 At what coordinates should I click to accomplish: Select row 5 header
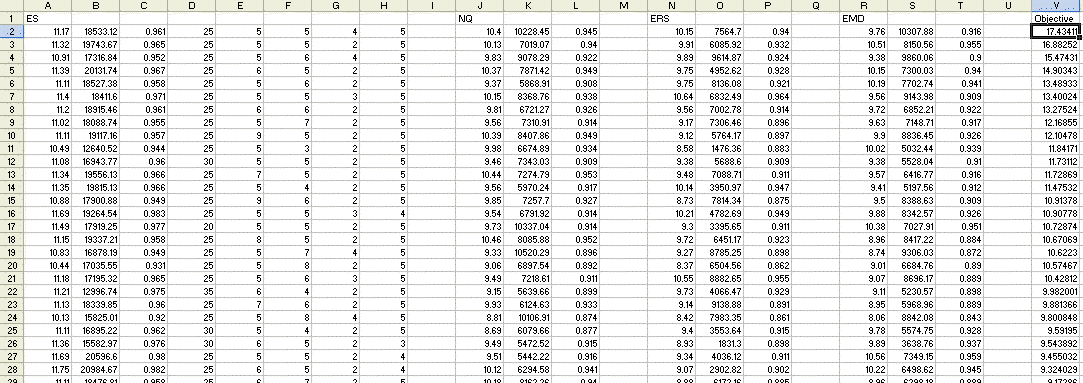tap(11, 71)
